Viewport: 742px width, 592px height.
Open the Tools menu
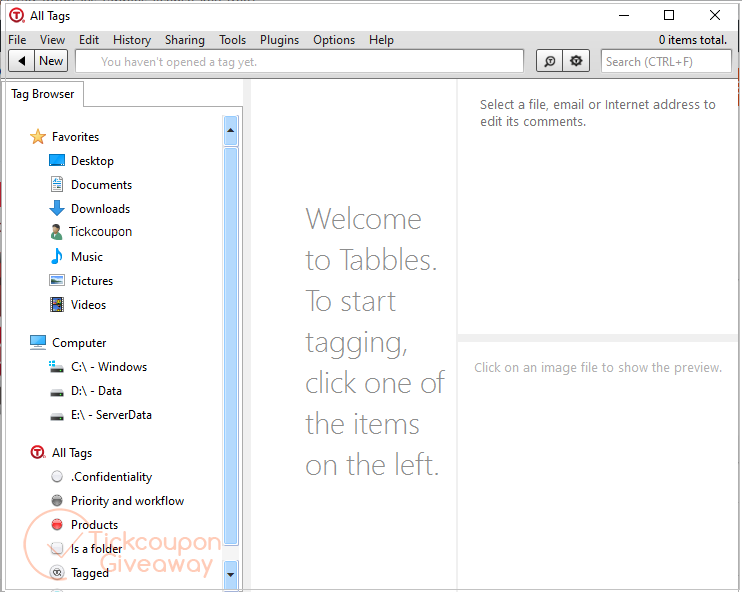pyautogui.click(x=232, y=40)
